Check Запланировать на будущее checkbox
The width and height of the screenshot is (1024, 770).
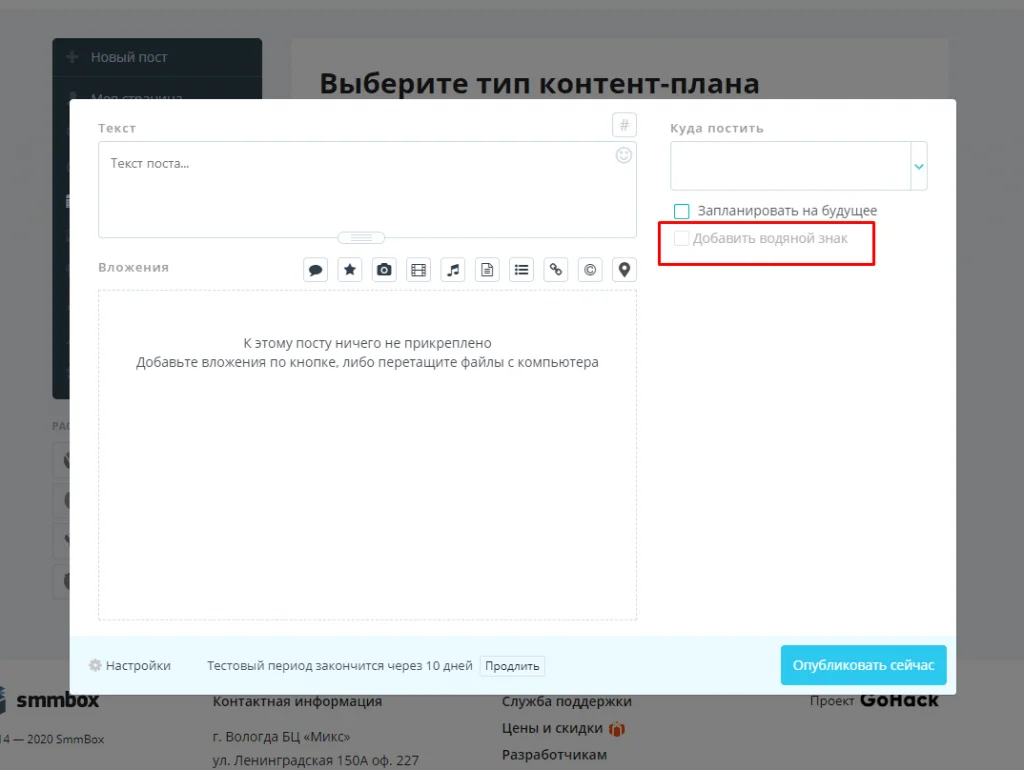click(681, 211)
